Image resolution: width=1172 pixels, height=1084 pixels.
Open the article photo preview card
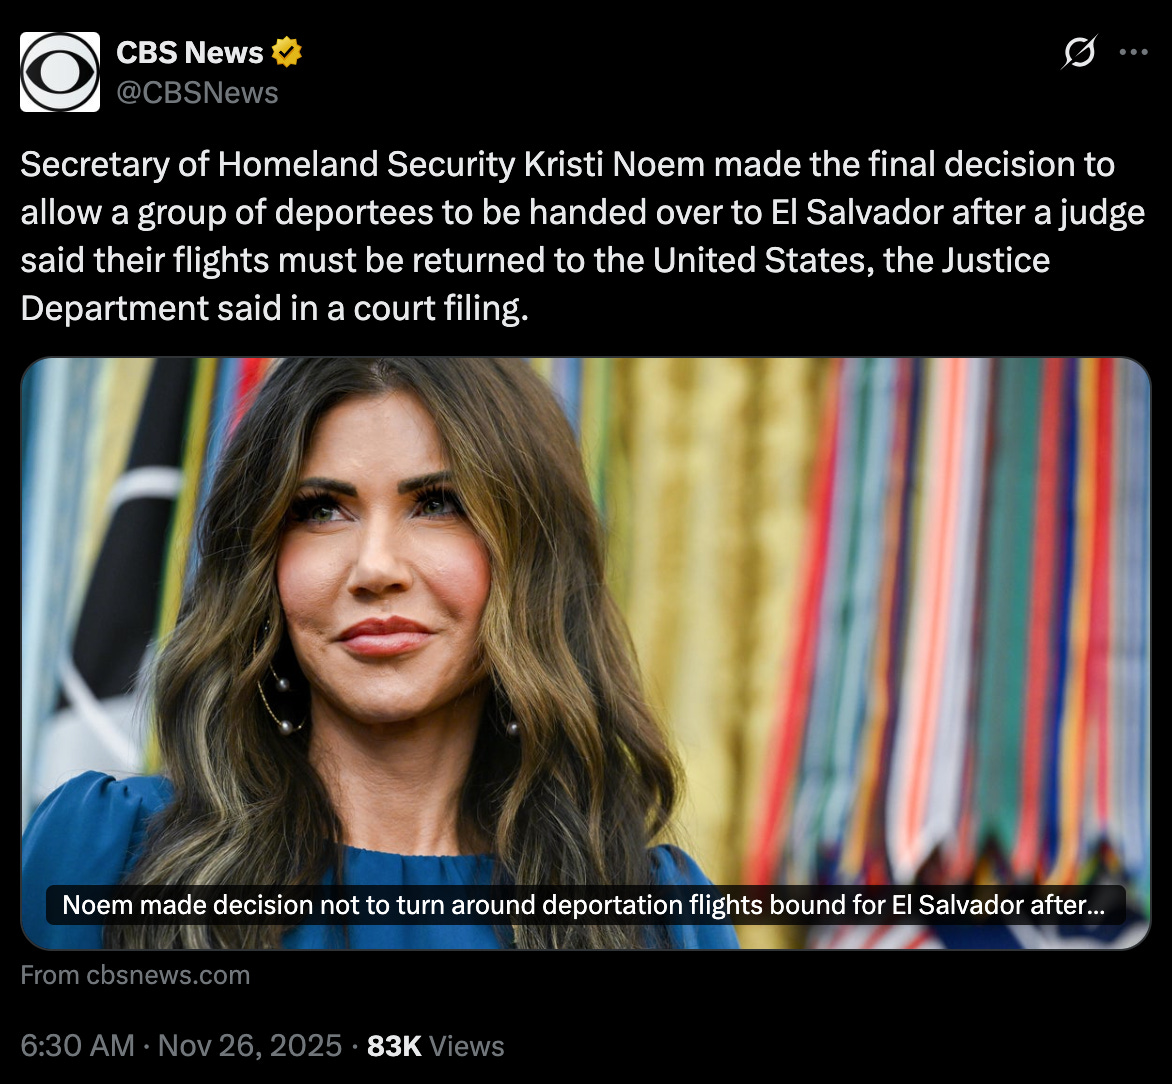(x=586, y=653)
